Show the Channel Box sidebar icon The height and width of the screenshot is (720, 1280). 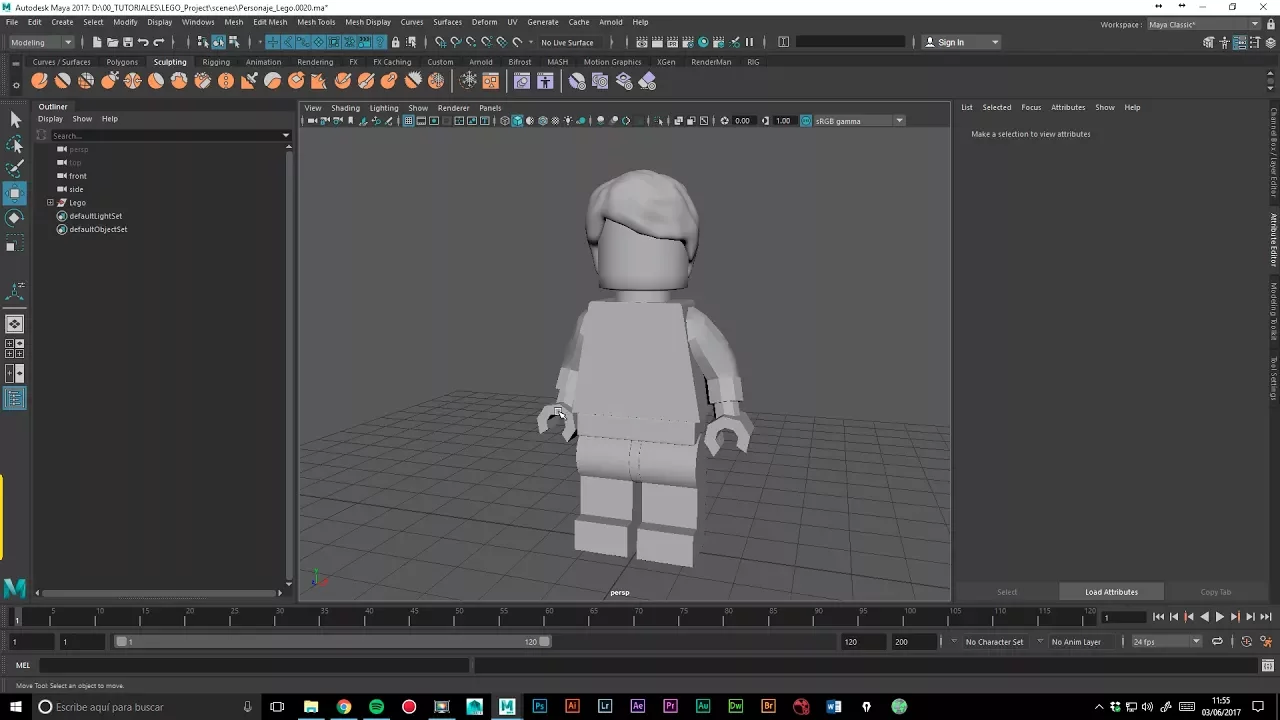1270,42
